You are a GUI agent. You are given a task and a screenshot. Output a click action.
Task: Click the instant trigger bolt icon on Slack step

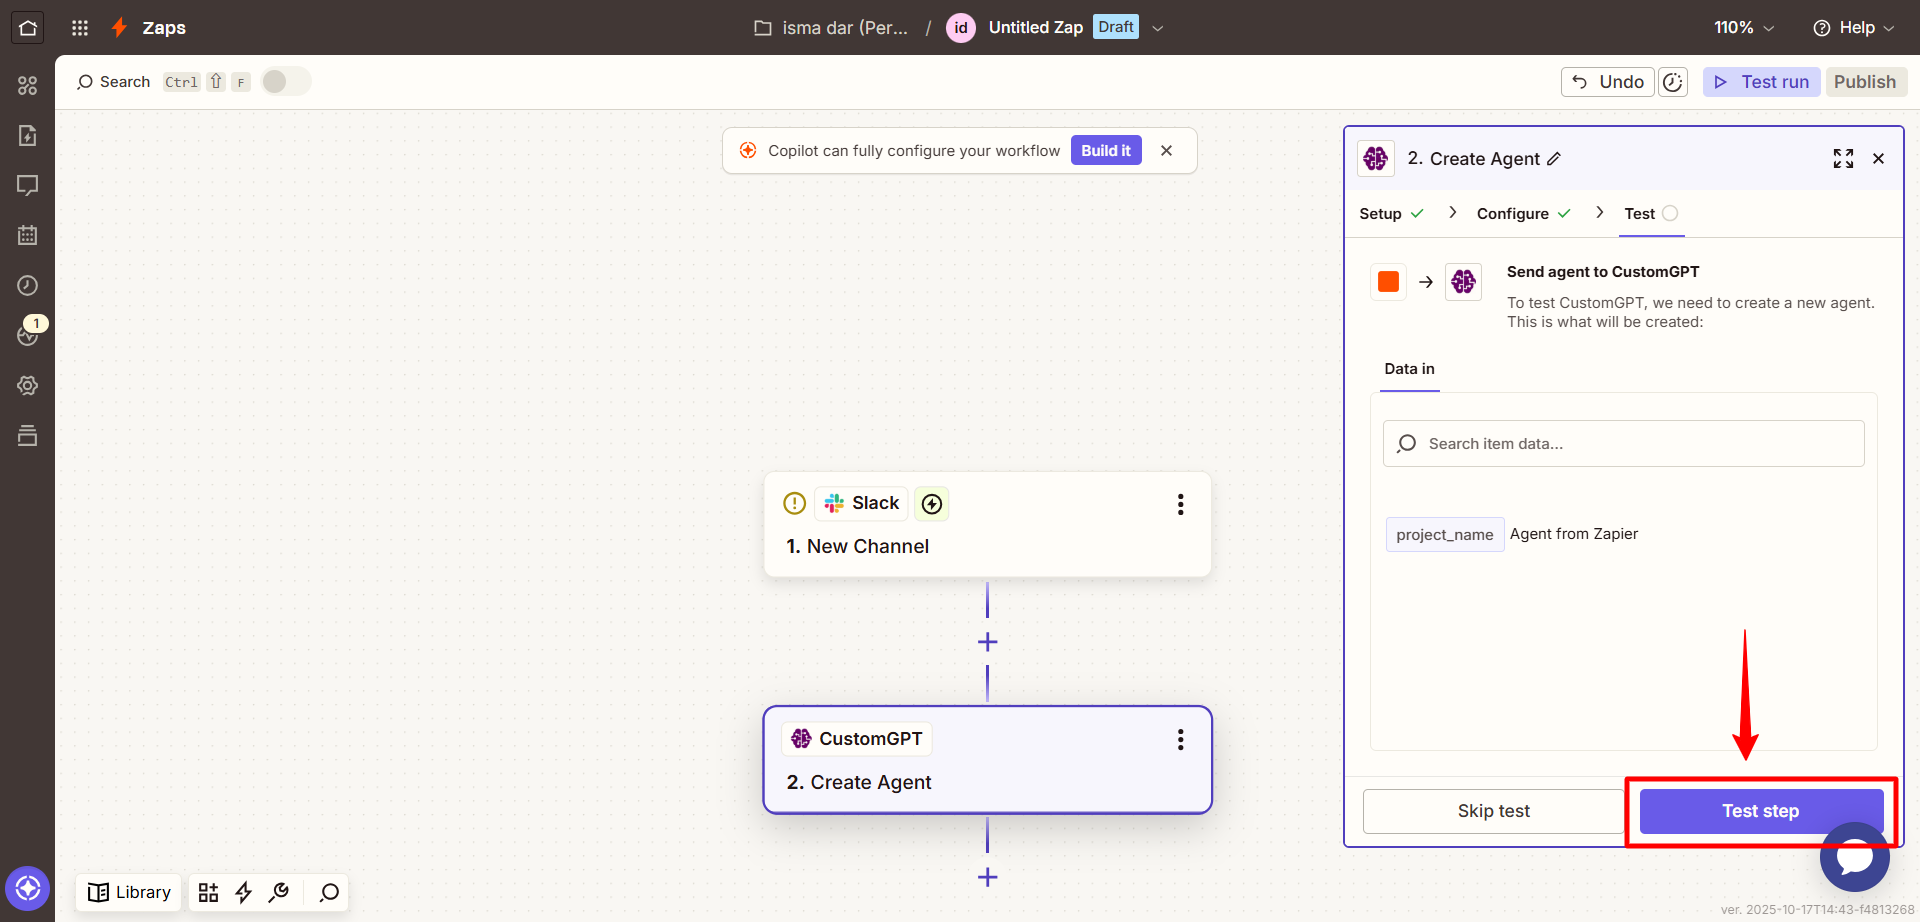point(932,504)
